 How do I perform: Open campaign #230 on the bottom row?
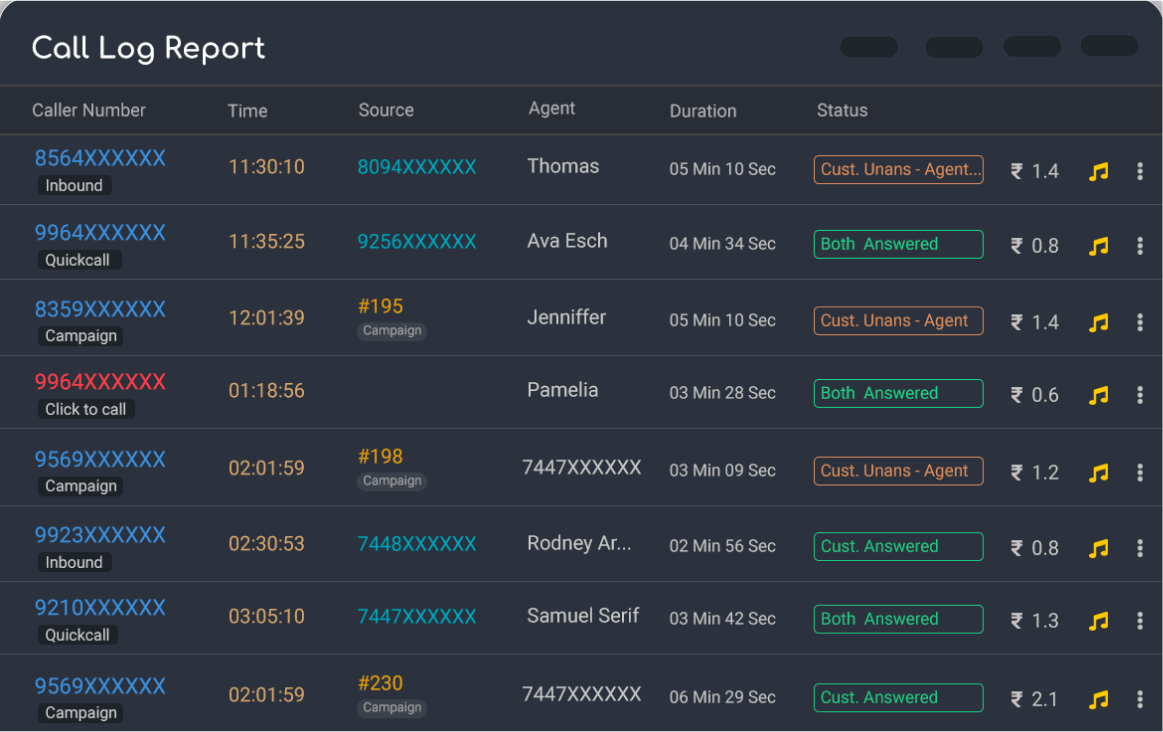click(381, 684)
